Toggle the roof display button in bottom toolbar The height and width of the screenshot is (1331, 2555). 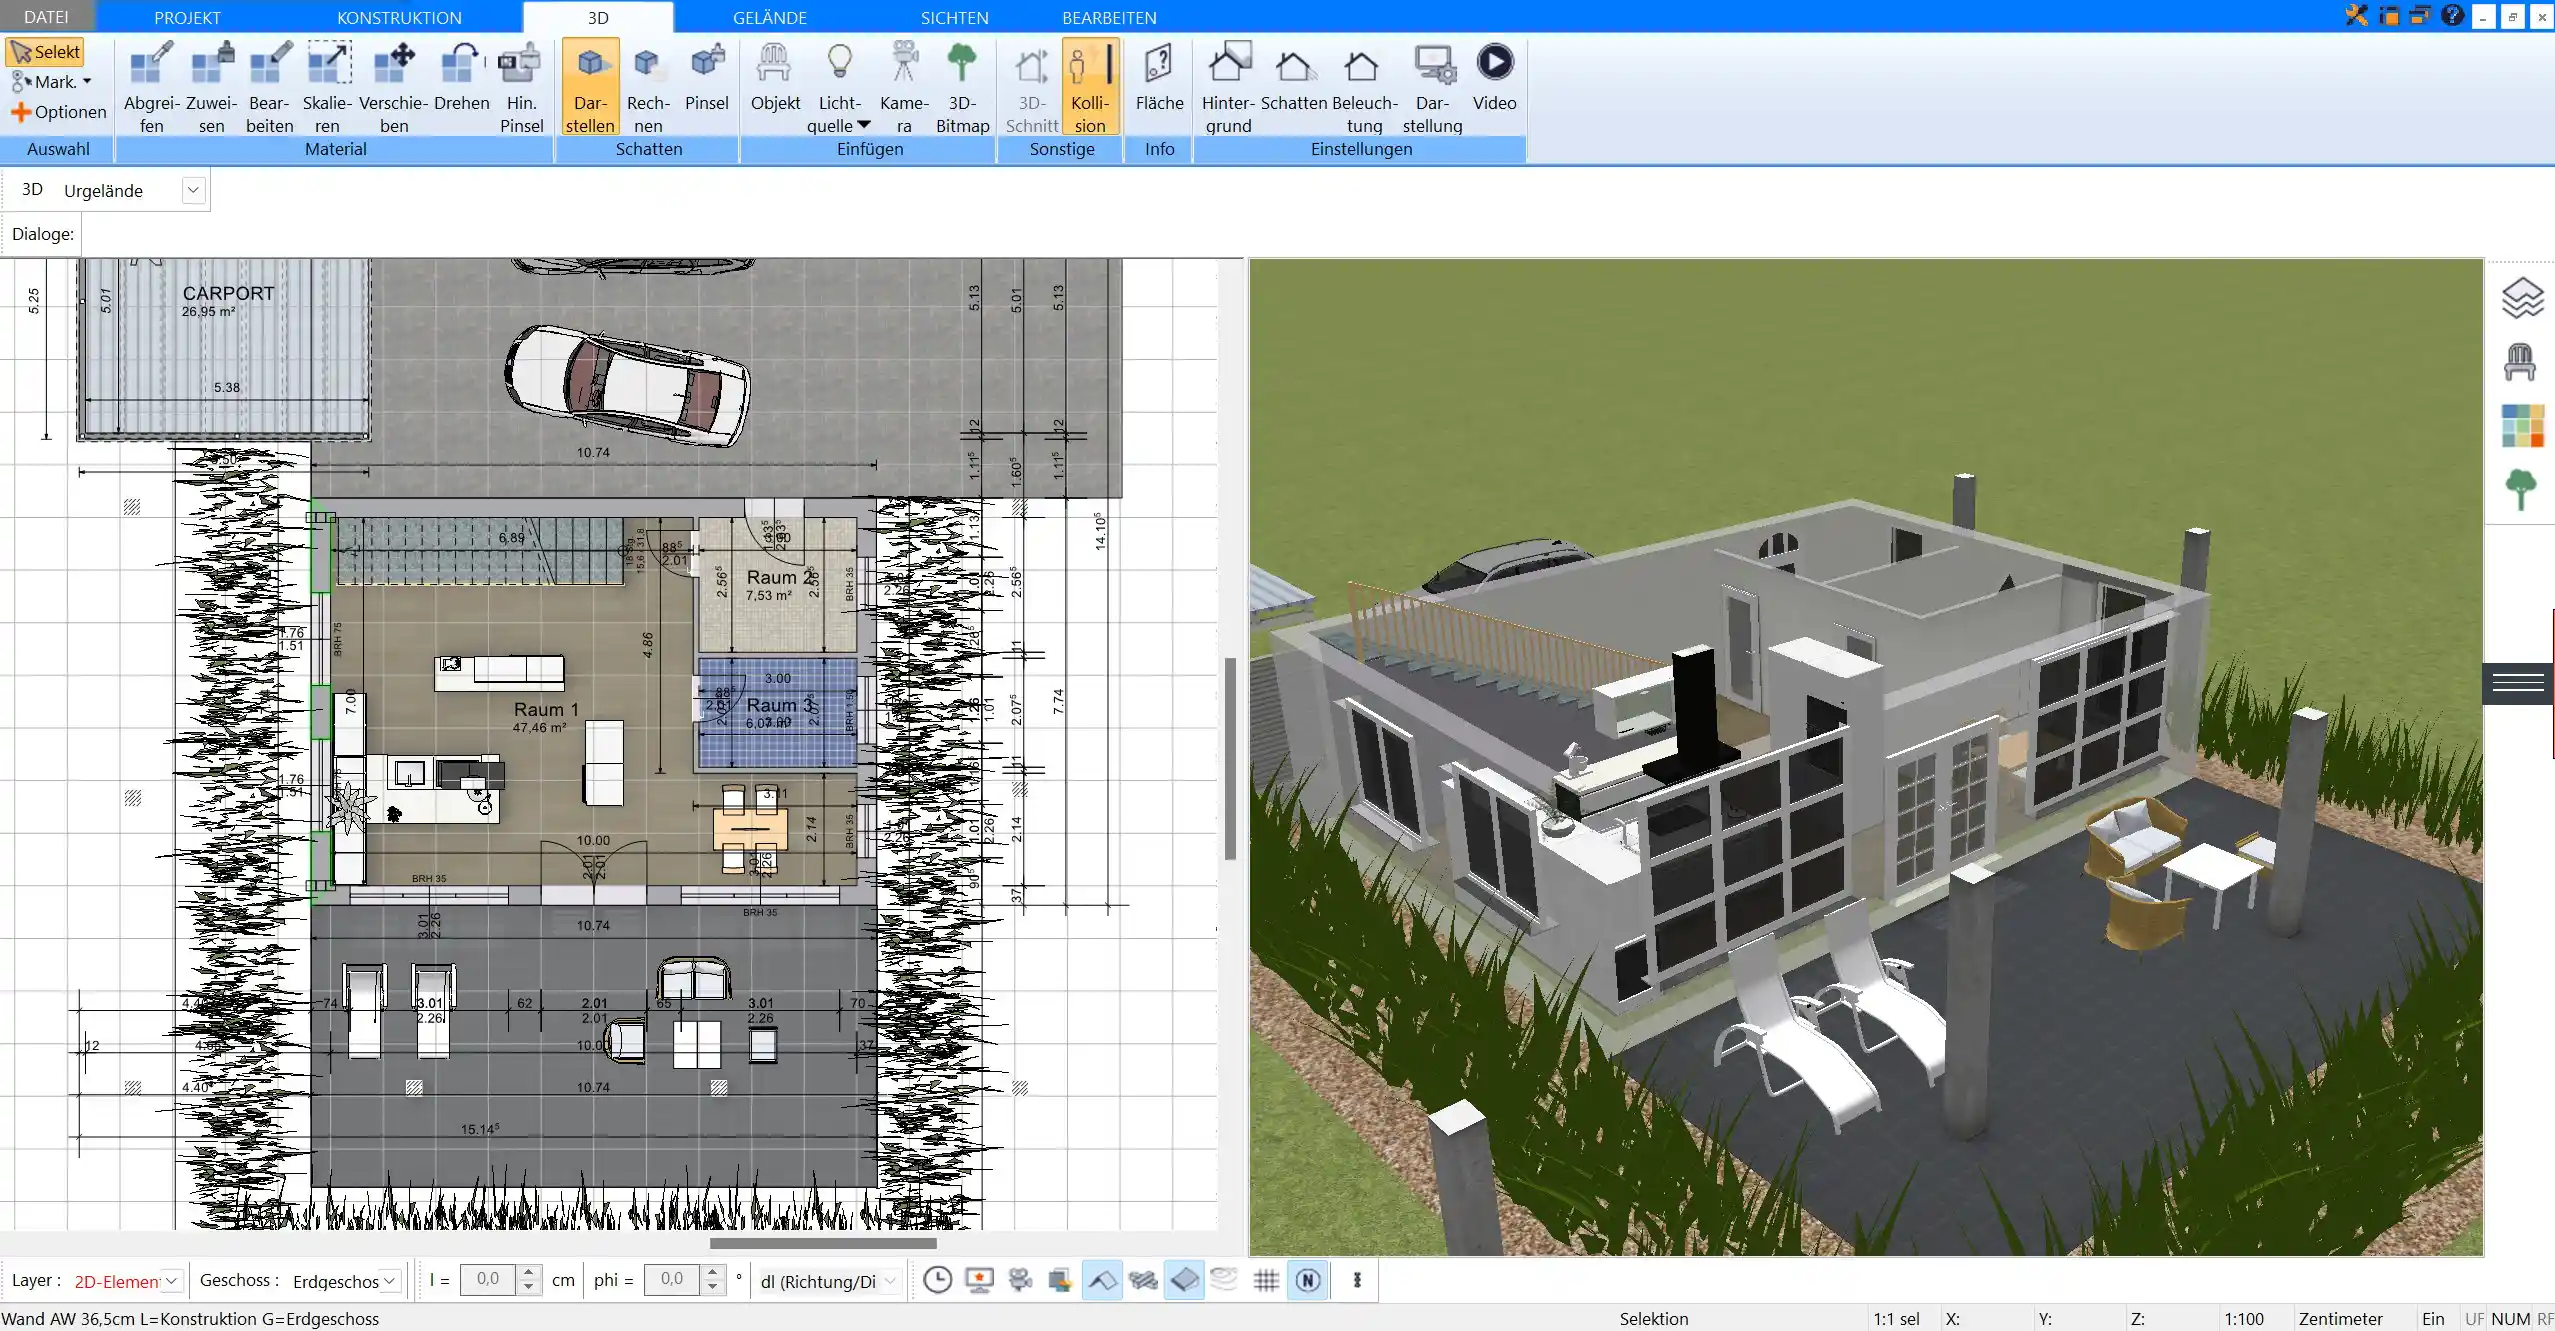pos(1102,1280)
